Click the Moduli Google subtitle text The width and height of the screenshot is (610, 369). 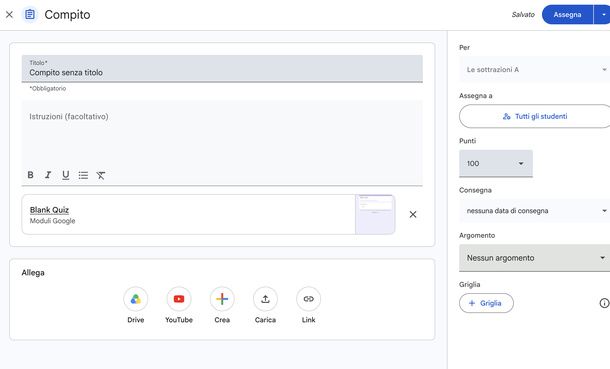(x=53, y=221)
